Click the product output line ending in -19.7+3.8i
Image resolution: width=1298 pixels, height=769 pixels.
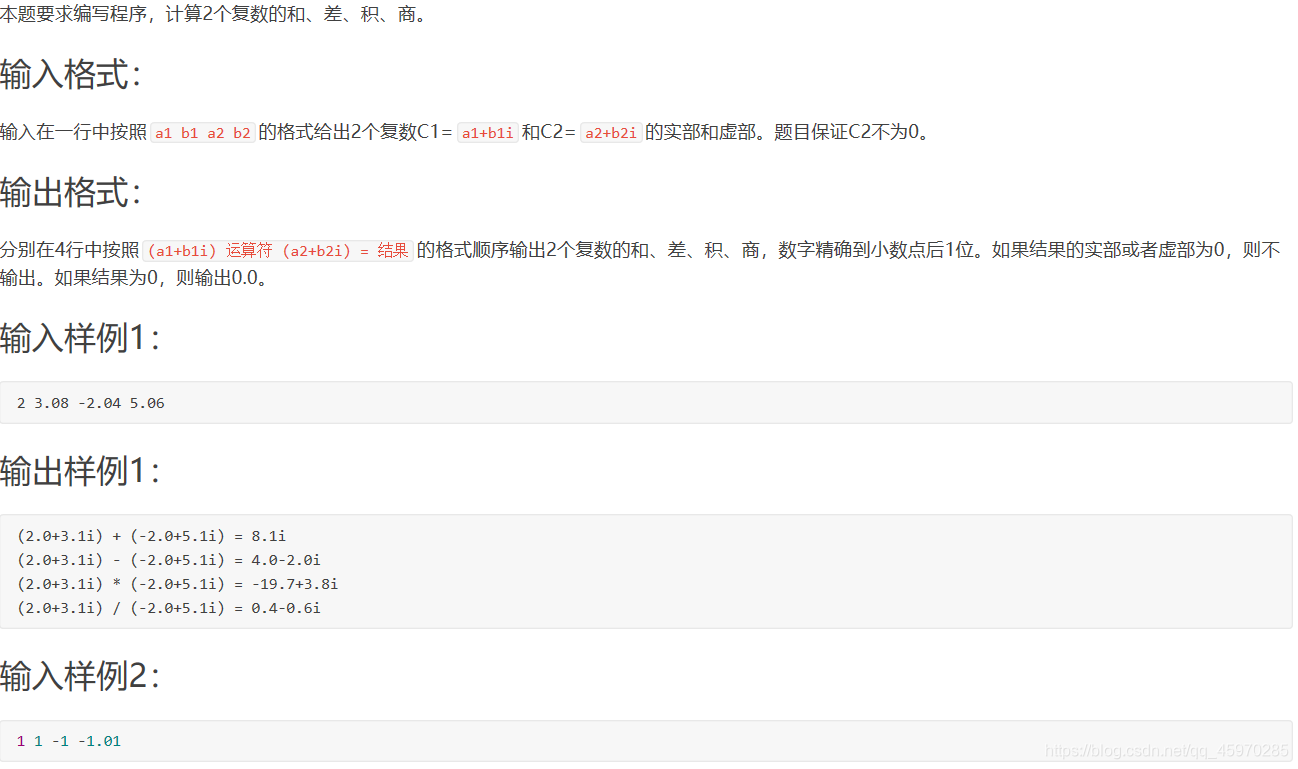coord(178,584)
